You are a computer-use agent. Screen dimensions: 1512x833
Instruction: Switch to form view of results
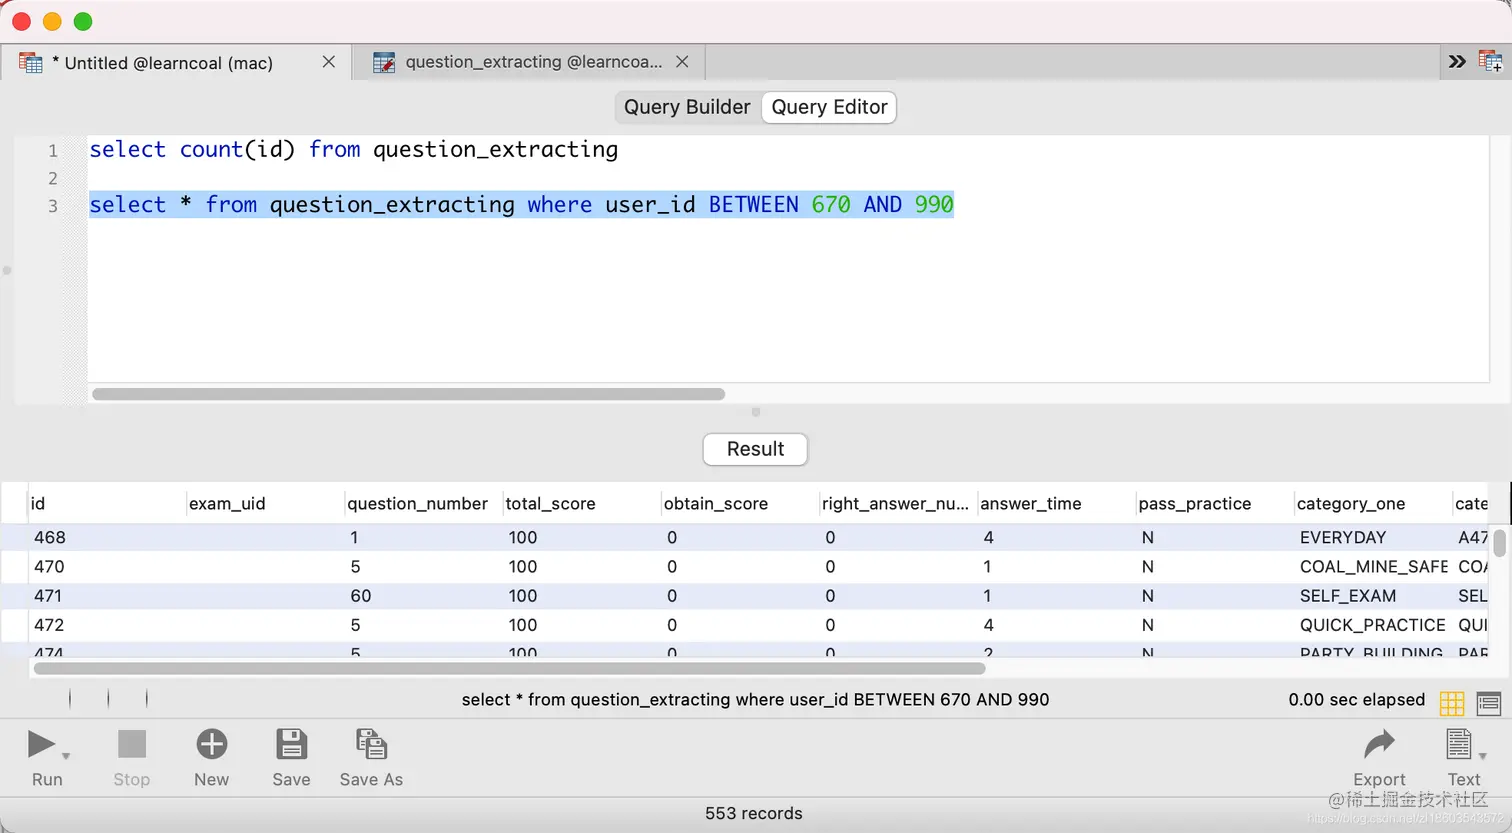1489,703
